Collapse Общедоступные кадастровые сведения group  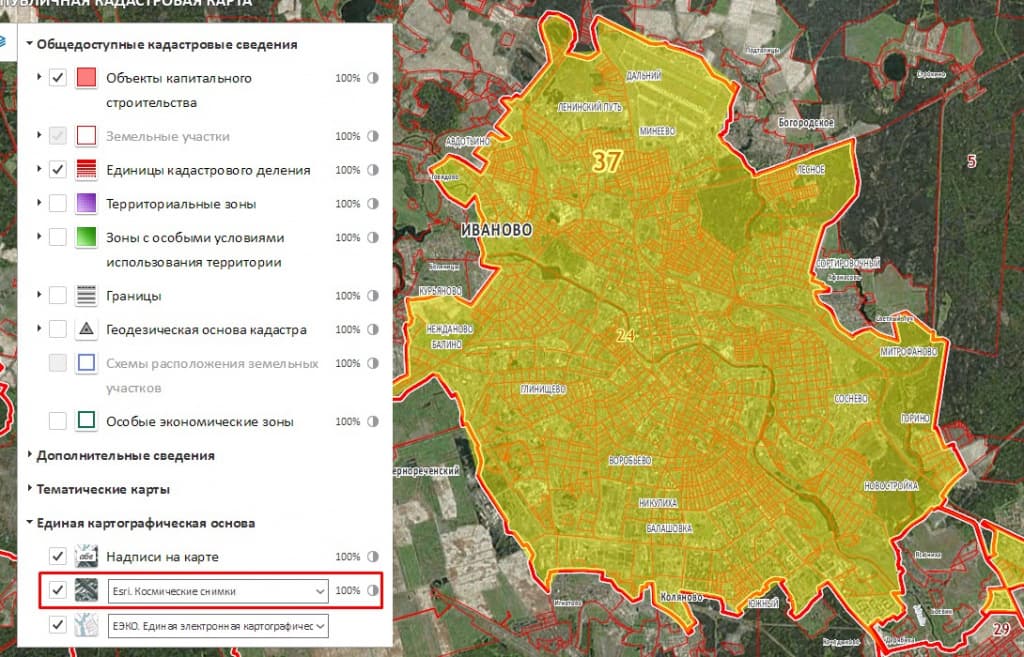tap(30, 45)
